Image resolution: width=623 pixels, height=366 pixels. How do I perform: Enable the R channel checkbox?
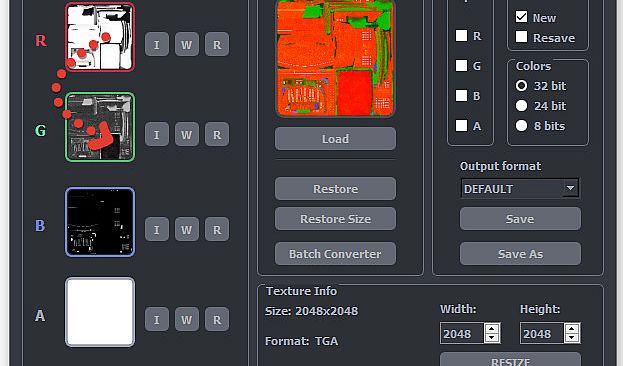point(461,35)
